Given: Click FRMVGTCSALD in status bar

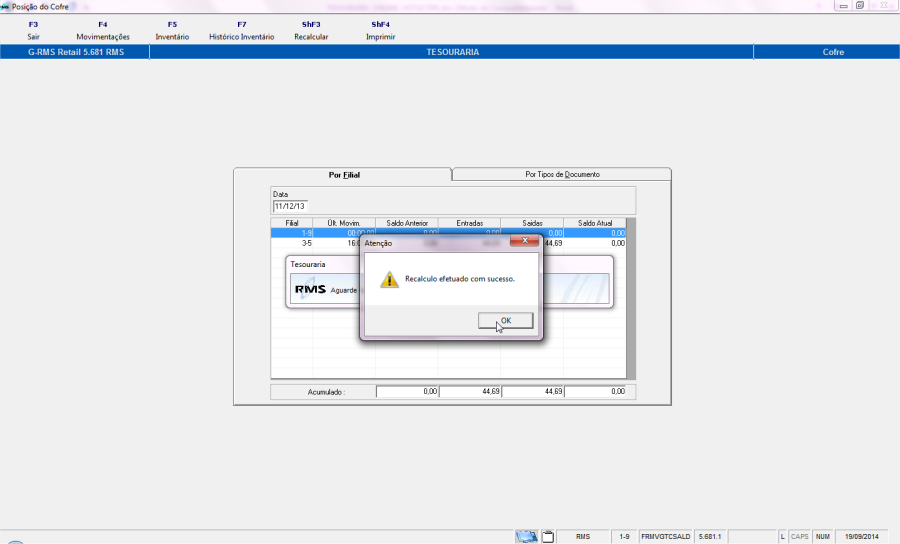Looking at the screenshot, I should click(665, 537).
